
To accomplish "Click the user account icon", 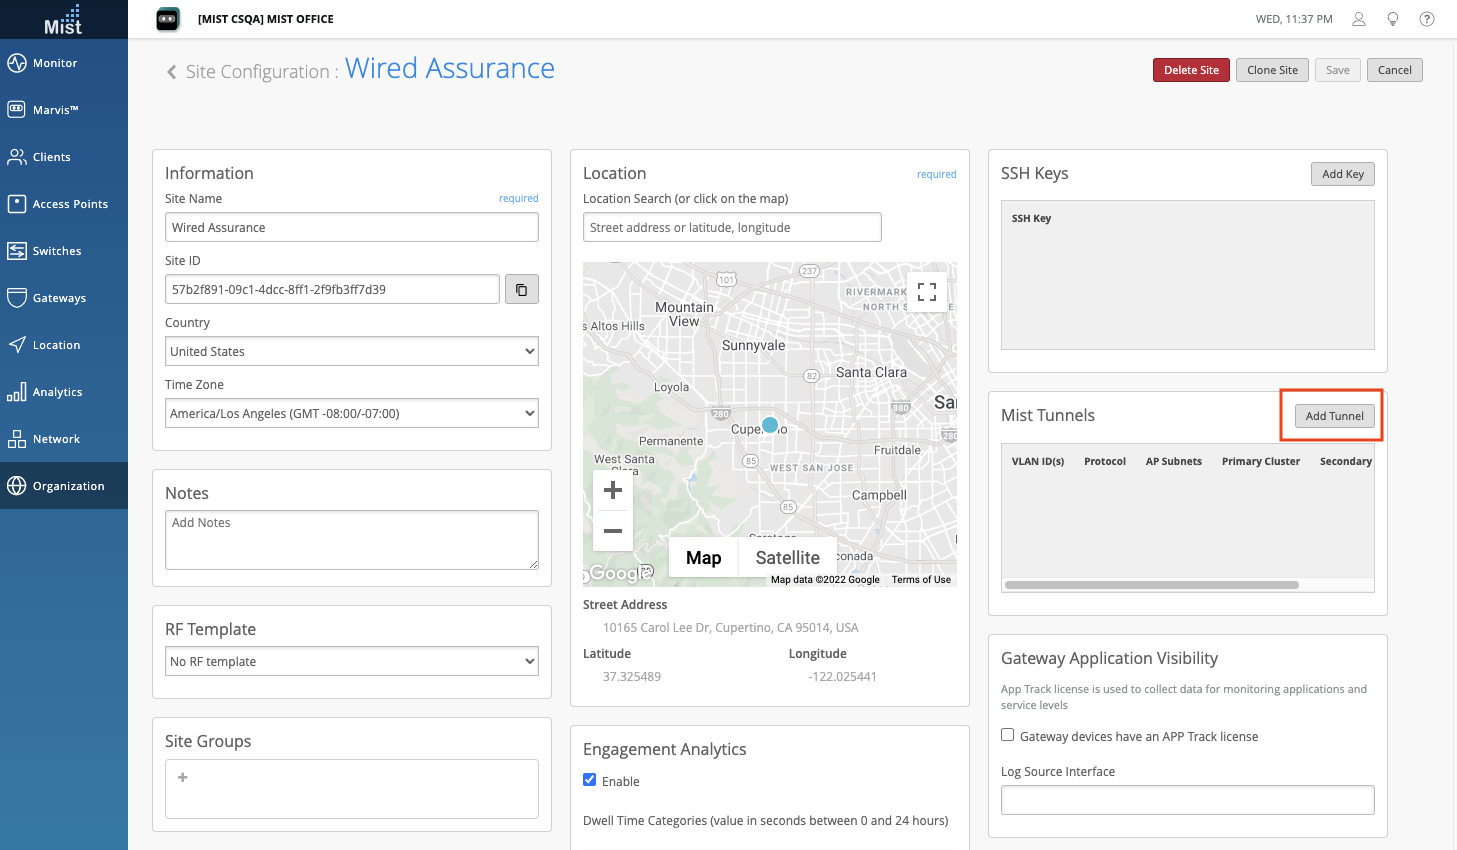I will pyautogui.click(x=1359, y=19).
